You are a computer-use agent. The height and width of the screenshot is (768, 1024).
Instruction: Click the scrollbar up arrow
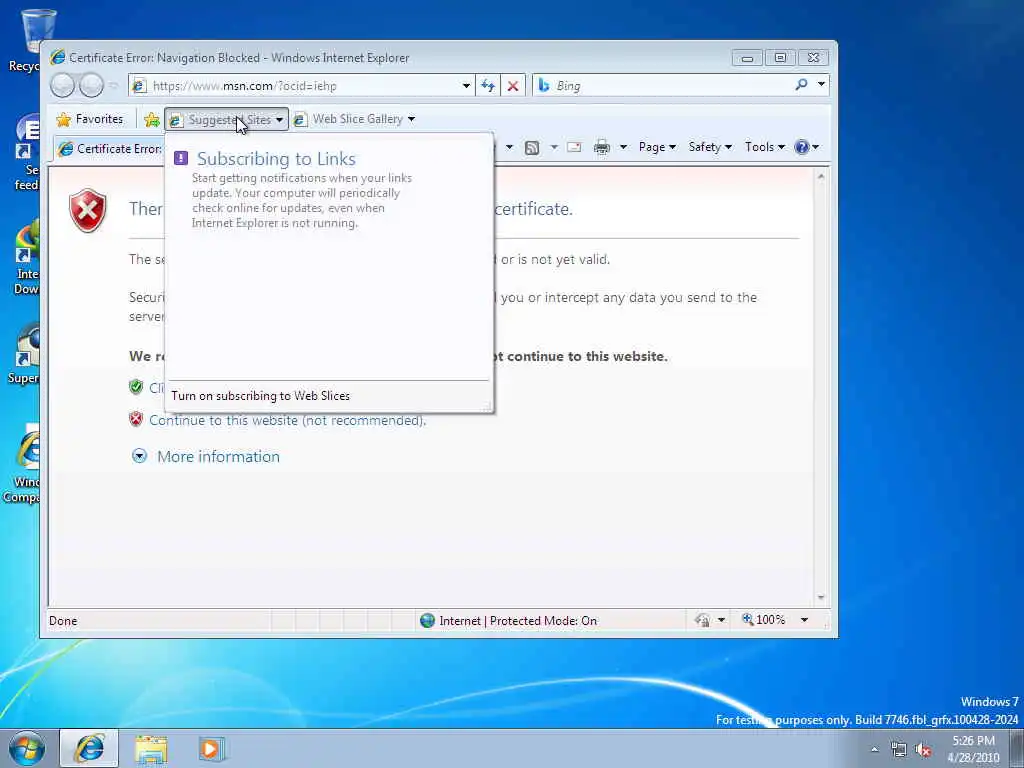821,177
